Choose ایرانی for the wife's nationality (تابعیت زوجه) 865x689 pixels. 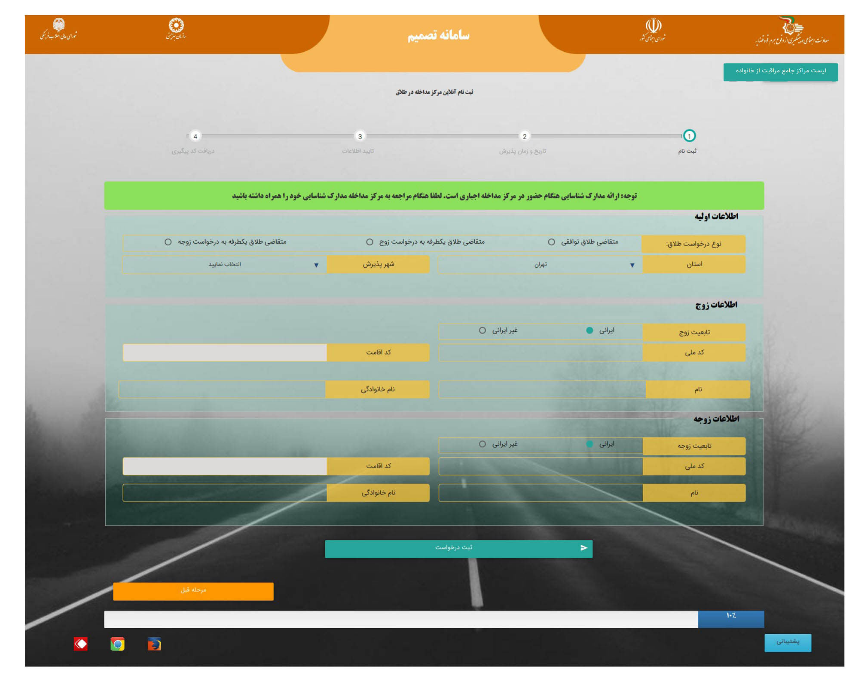589,444
